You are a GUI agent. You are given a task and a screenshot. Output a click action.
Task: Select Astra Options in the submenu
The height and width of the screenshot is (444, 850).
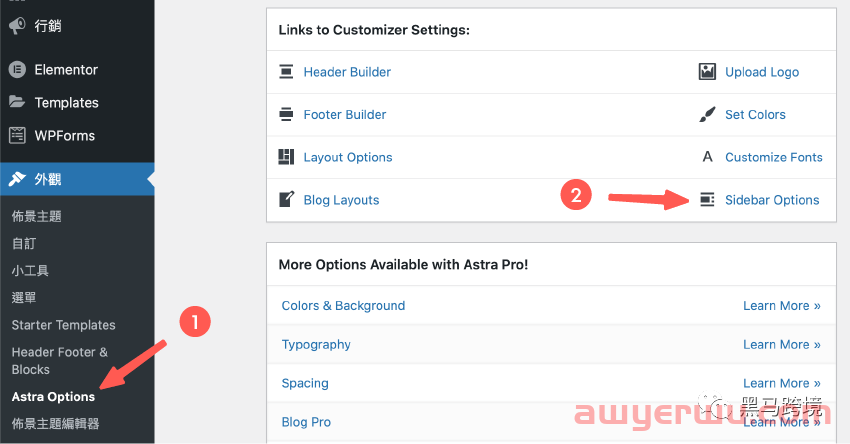(53, 396)
